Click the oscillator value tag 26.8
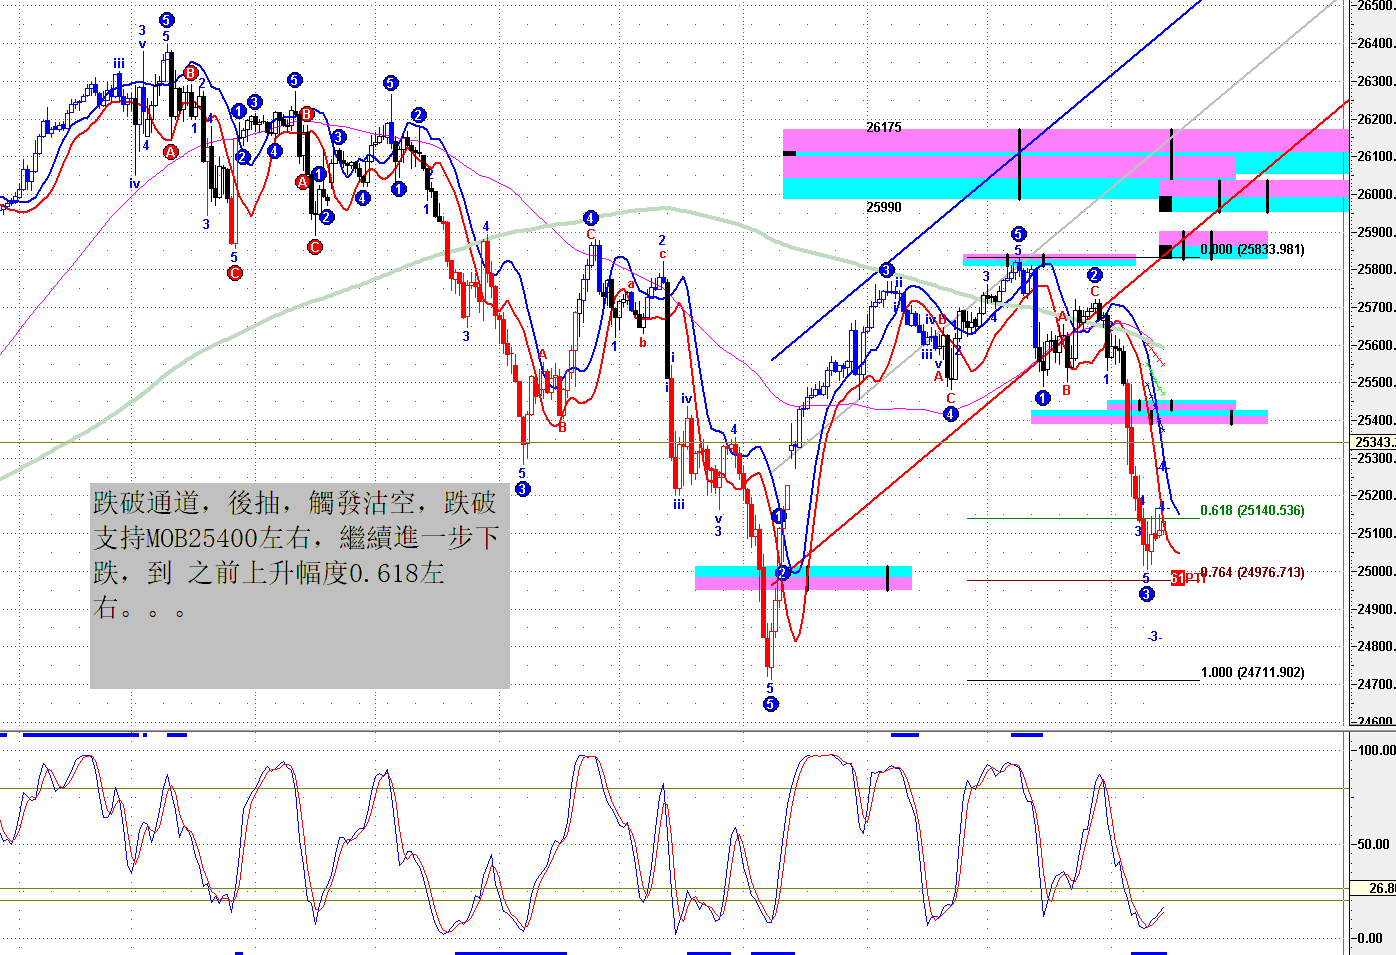The width and height of the screenshot is (1396, 955). tap(1374, 888)
